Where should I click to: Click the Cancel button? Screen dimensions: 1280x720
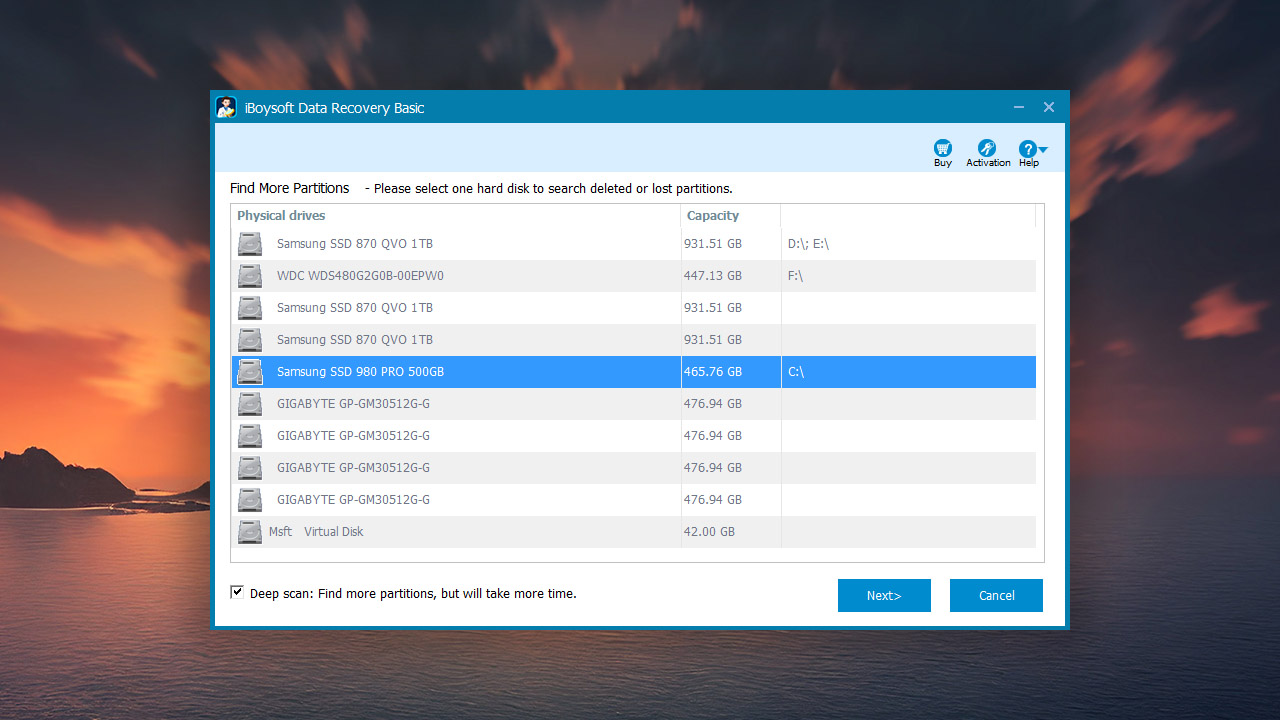996,595
